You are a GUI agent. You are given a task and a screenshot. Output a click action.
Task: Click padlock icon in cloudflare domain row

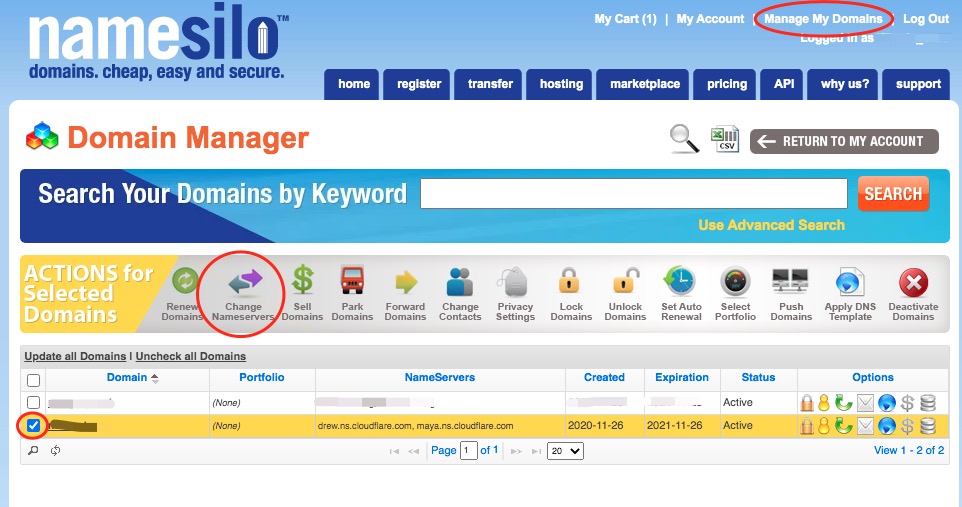tap(807, 425)
